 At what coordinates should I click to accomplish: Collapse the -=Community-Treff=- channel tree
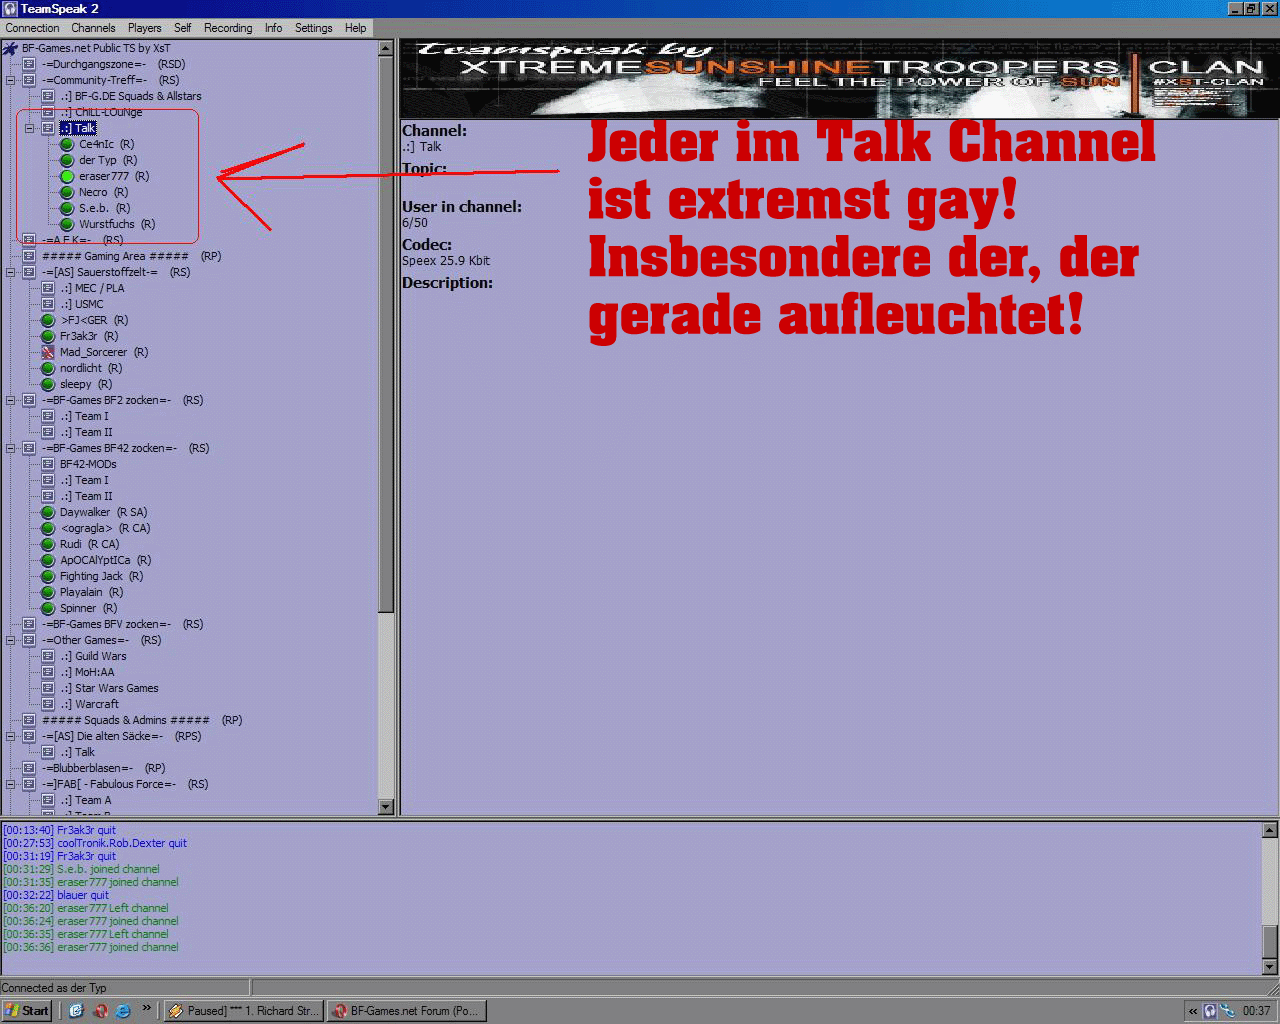[x=10, y=80]
